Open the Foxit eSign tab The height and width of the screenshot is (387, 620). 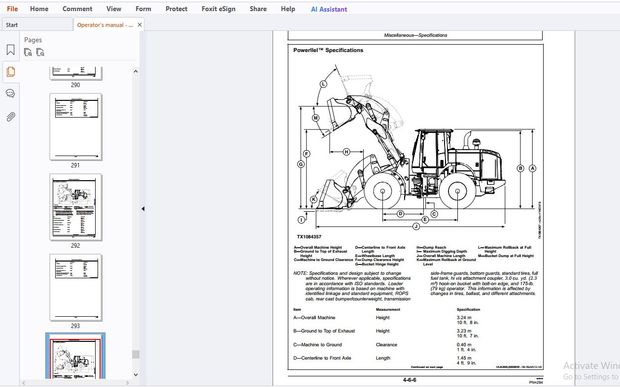point(218,9)
